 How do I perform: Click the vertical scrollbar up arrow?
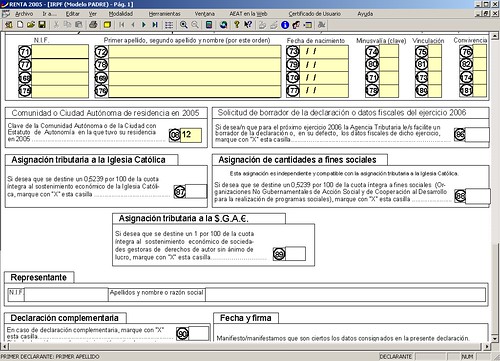(494, 36)
